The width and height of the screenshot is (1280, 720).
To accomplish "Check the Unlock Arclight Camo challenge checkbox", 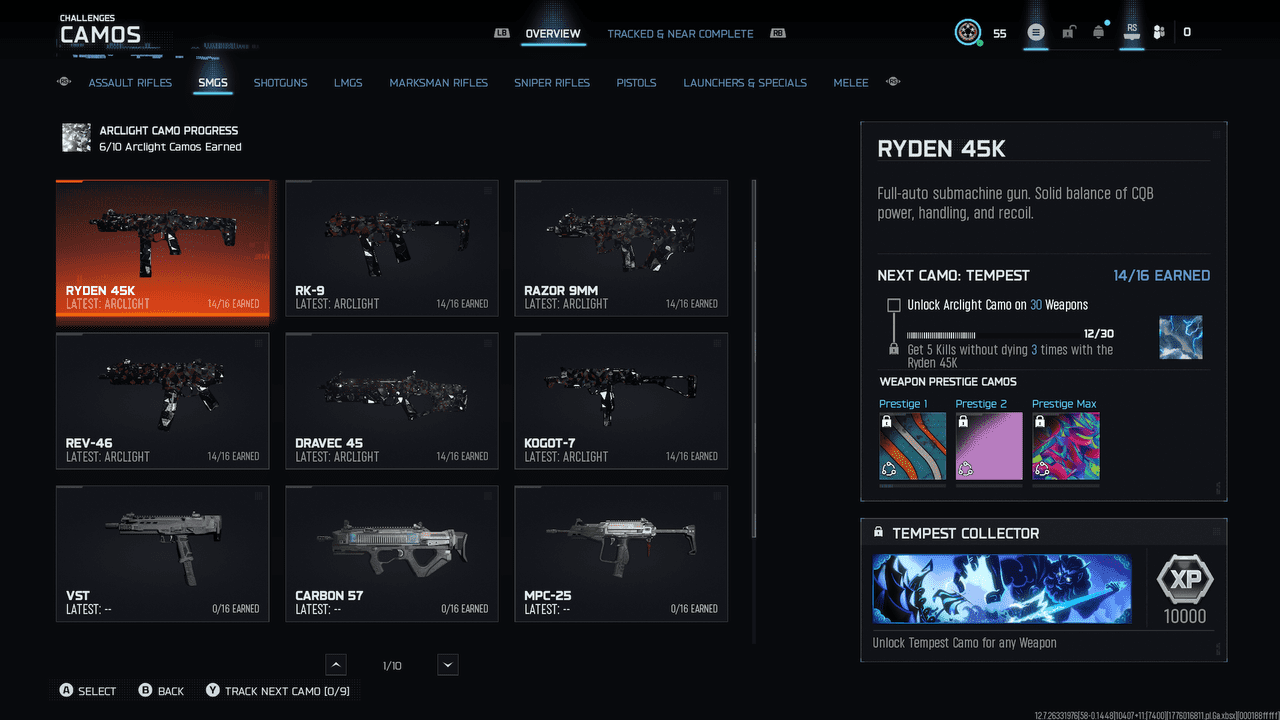I will click(x=894, y=305).
